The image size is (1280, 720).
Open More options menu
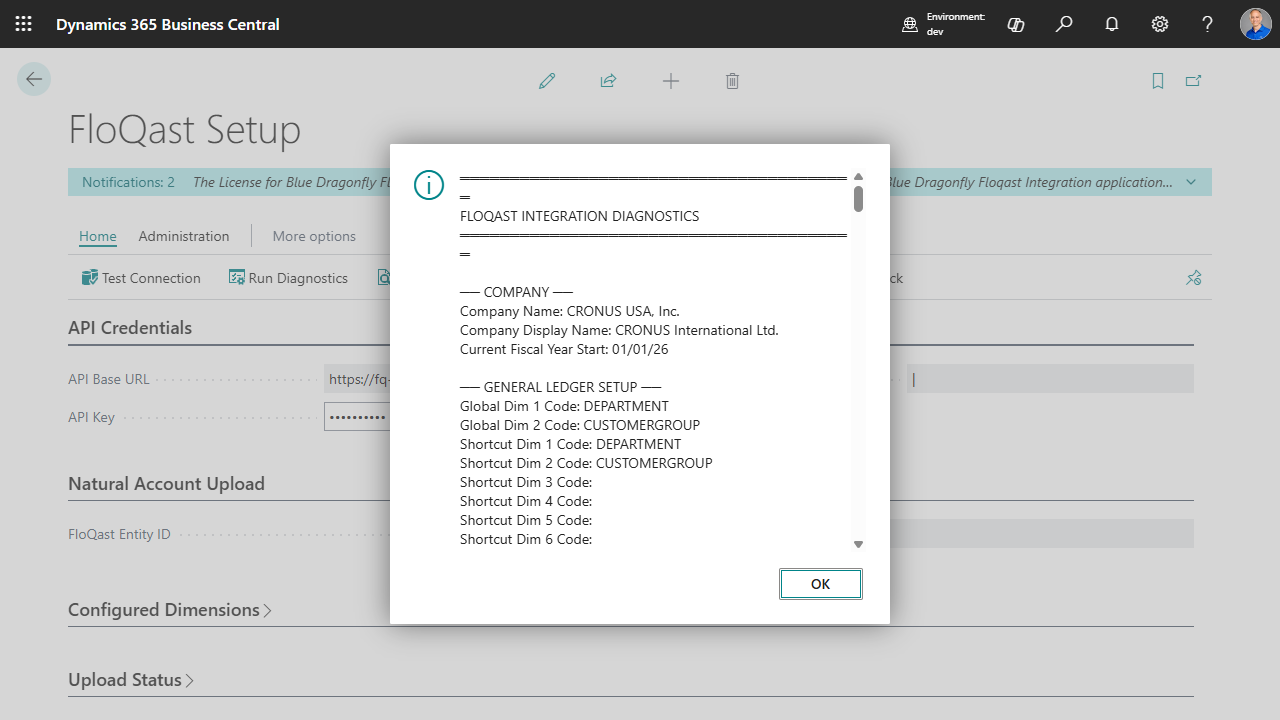pyautogui.click(x=314, y=236)
